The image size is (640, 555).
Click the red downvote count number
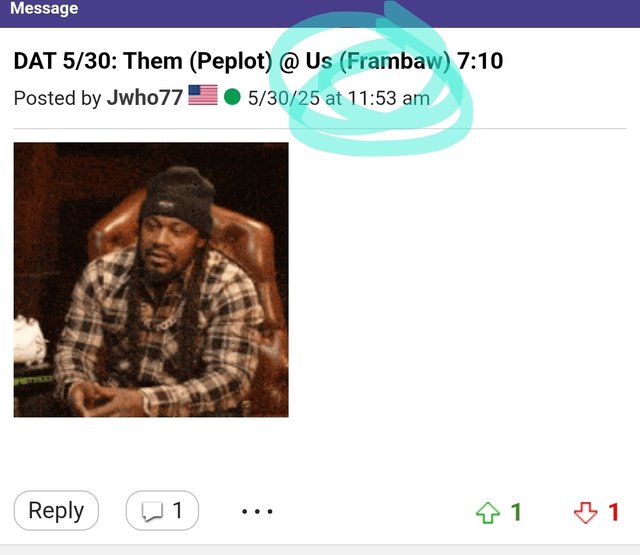613,512
